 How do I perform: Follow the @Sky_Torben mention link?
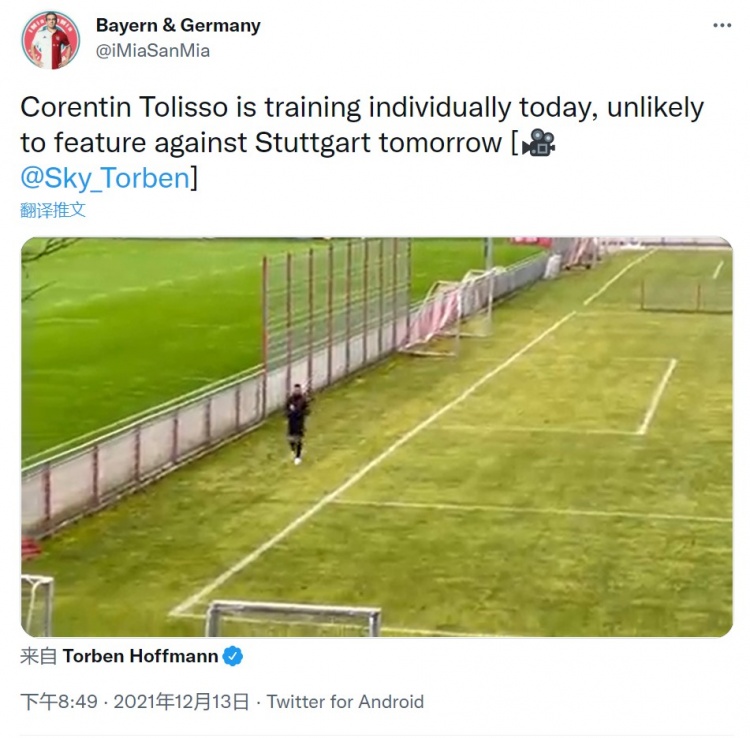(x=105, y=178)
